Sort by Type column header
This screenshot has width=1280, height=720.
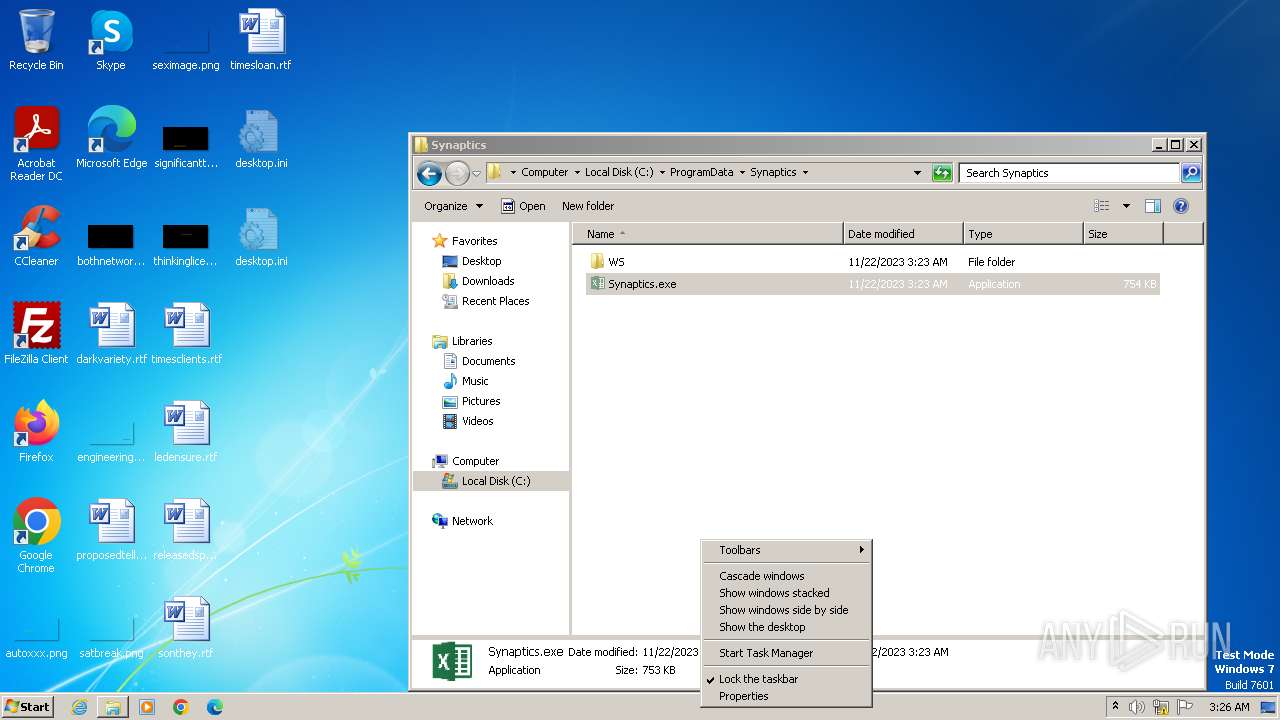1023,234
